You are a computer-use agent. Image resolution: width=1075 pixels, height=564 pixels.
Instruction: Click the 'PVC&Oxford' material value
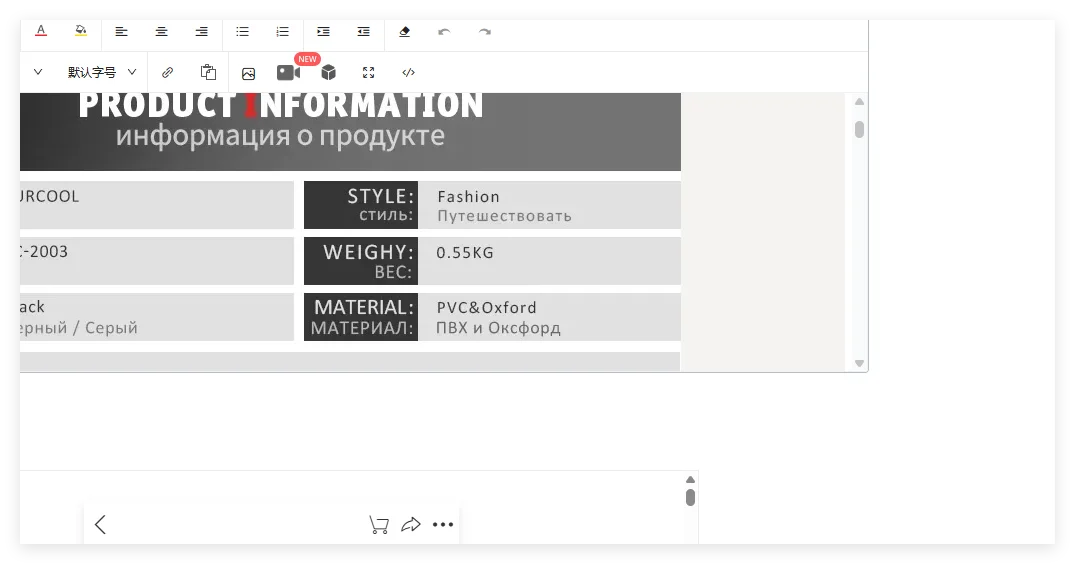point(486,308)
